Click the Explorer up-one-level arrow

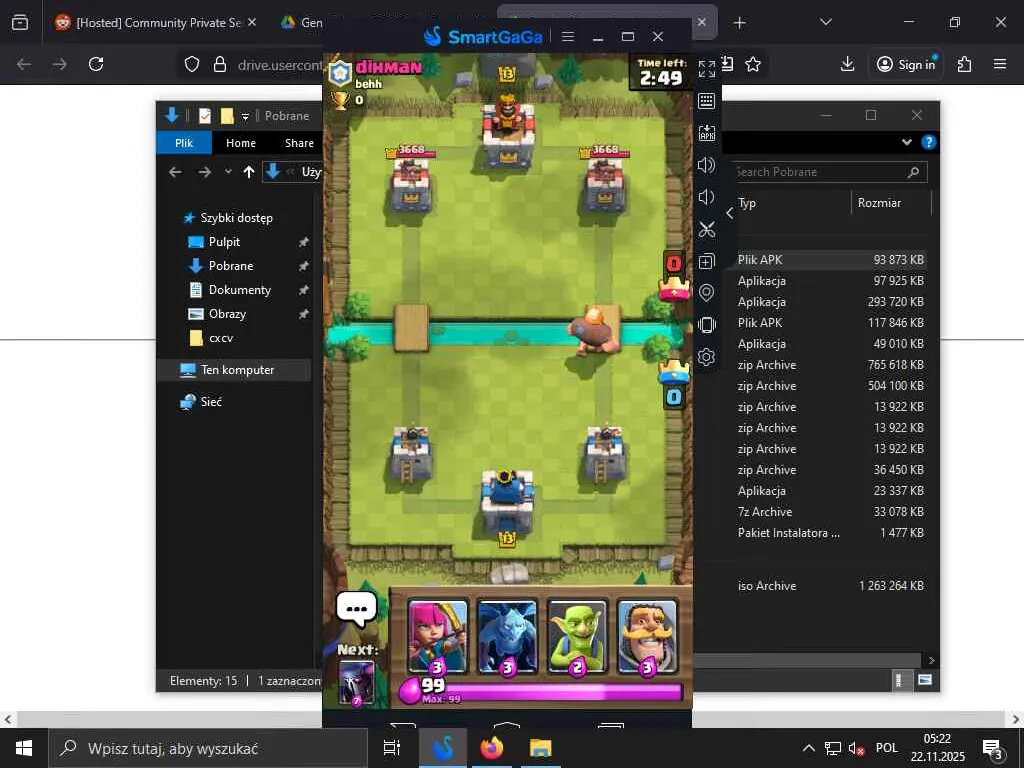coord(249,172)
